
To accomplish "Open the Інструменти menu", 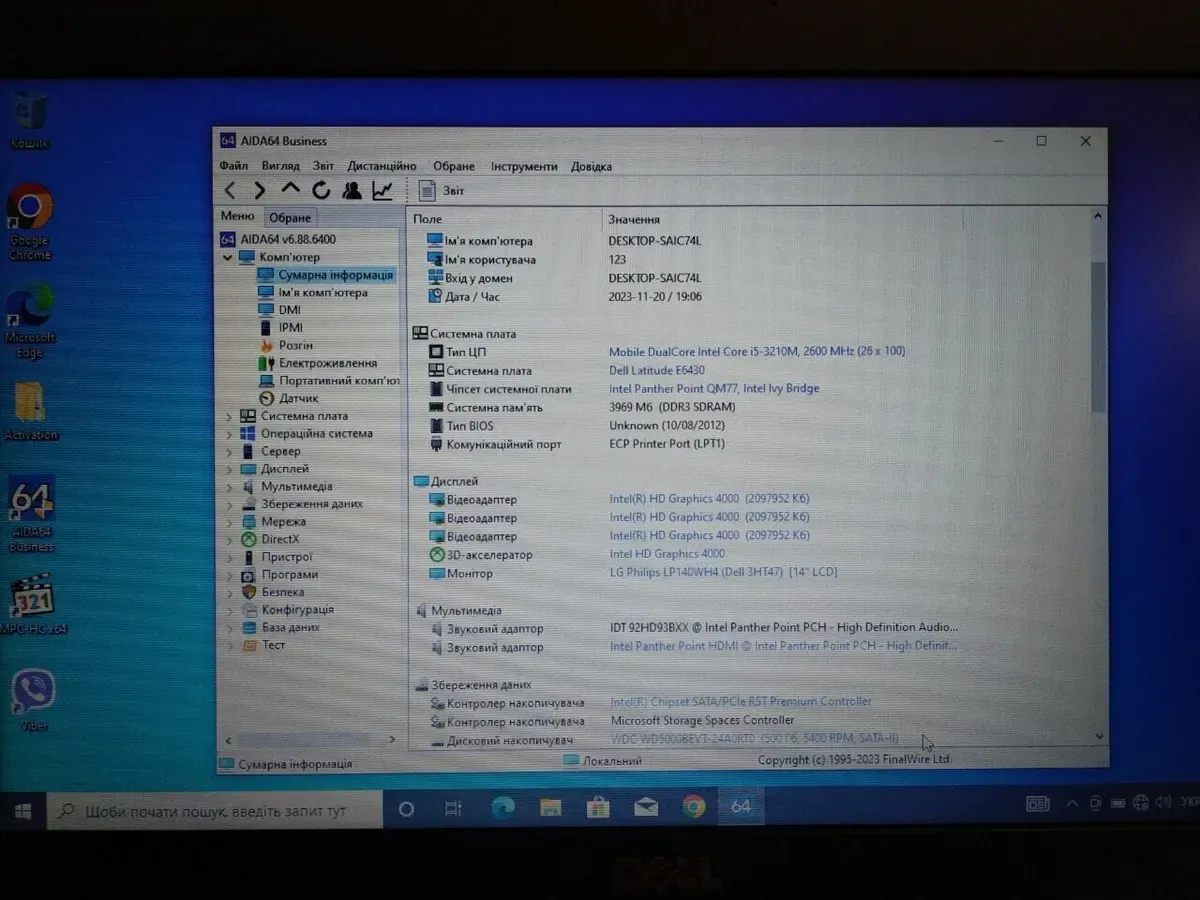I will pyautogui.click(x=523, y=166).
